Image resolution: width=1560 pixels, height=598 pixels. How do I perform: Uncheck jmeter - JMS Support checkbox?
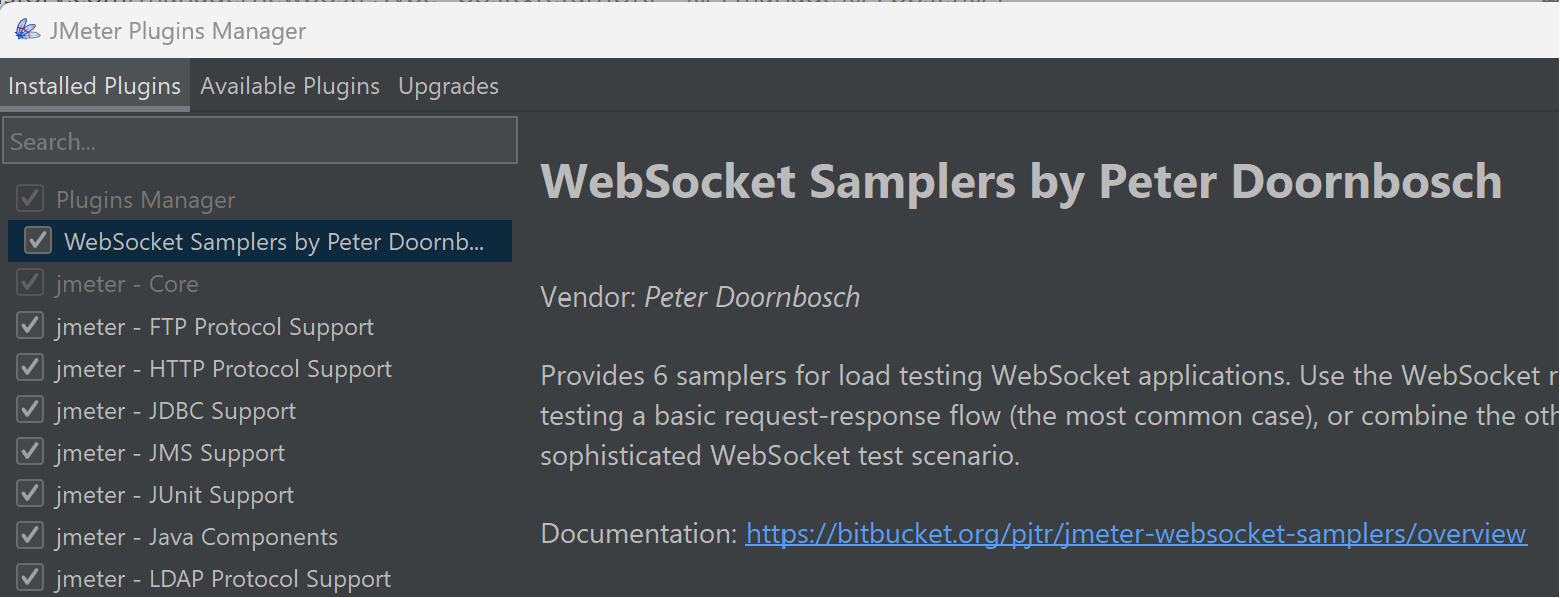[30, 452]
